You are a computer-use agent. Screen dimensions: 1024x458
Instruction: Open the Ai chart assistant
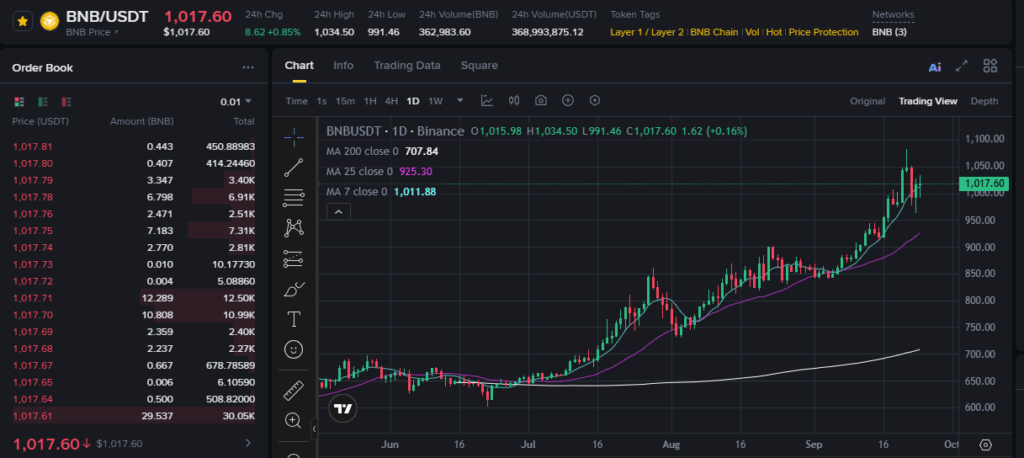935,67
